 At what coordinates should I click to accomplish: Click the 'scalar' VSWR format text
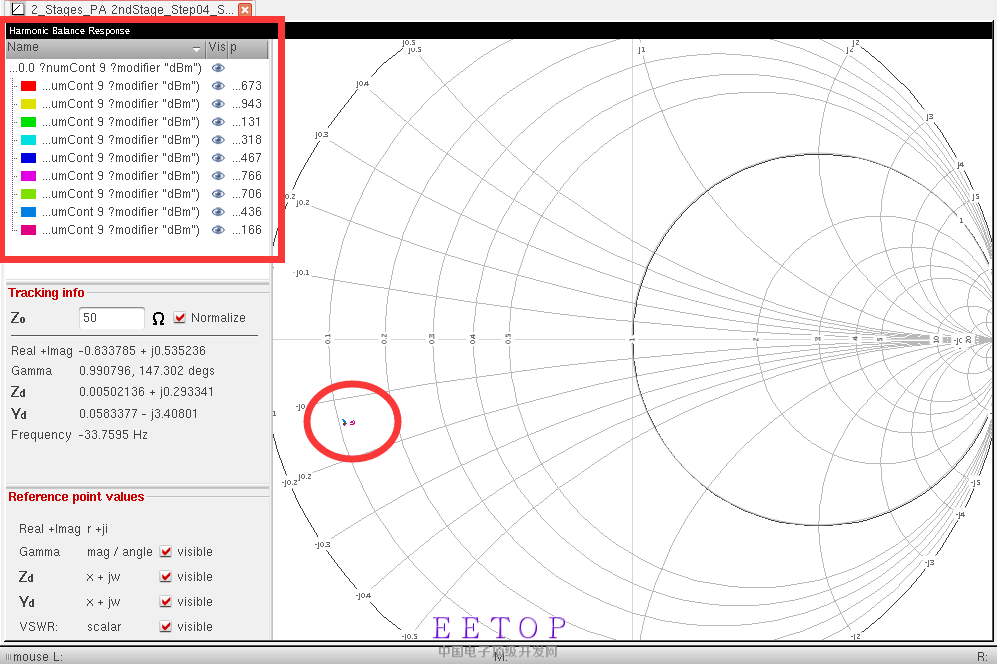[104, 627]
